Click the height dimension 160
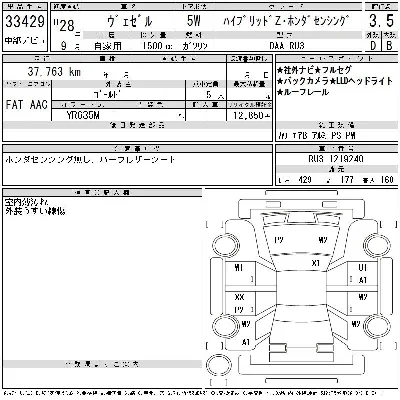This screenshot has width=400, height=400. tap(387, 180)
